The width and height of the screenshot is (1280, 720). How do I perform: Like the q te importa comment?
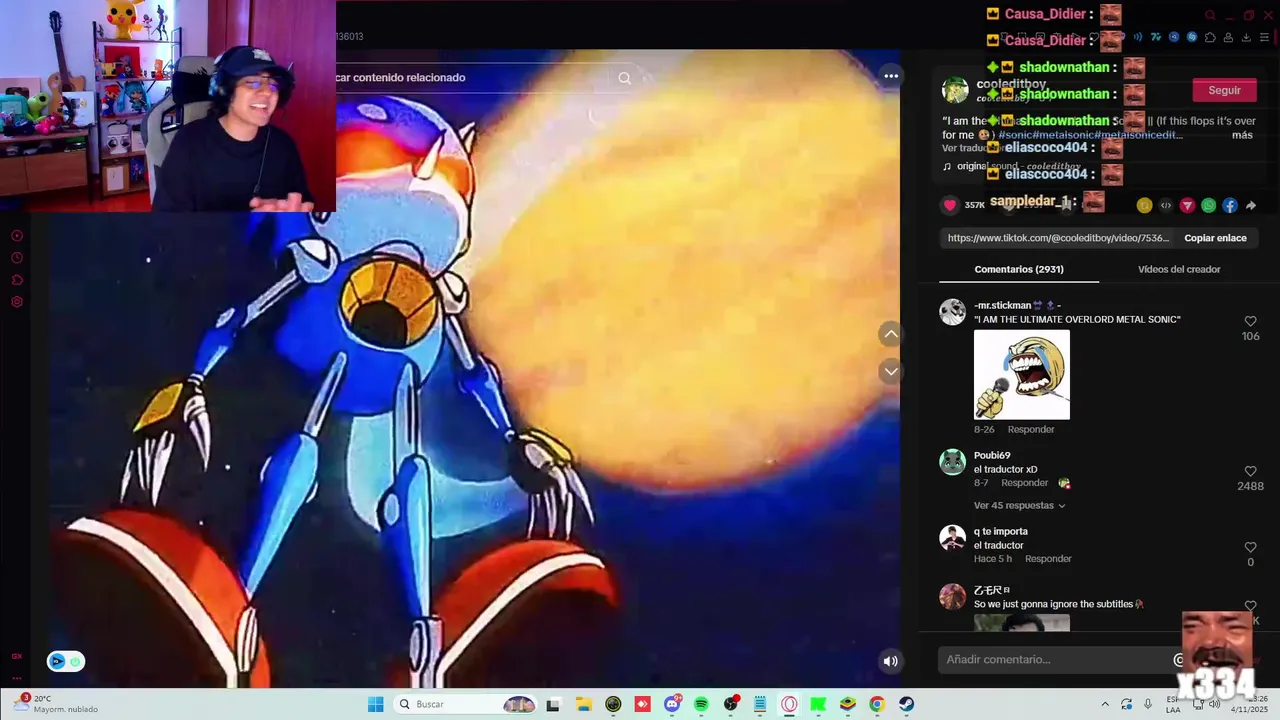1250,548
